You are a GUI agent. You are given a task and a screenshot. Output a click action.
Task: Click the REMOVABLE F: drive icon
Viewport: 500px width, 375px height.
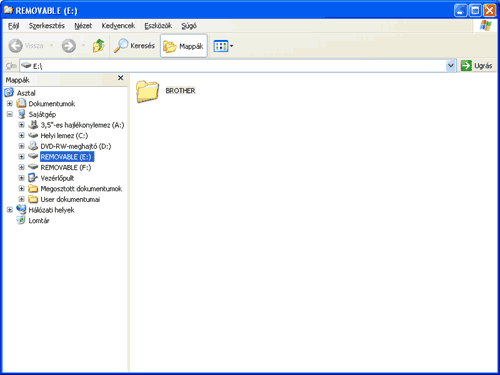click(33, 167)
